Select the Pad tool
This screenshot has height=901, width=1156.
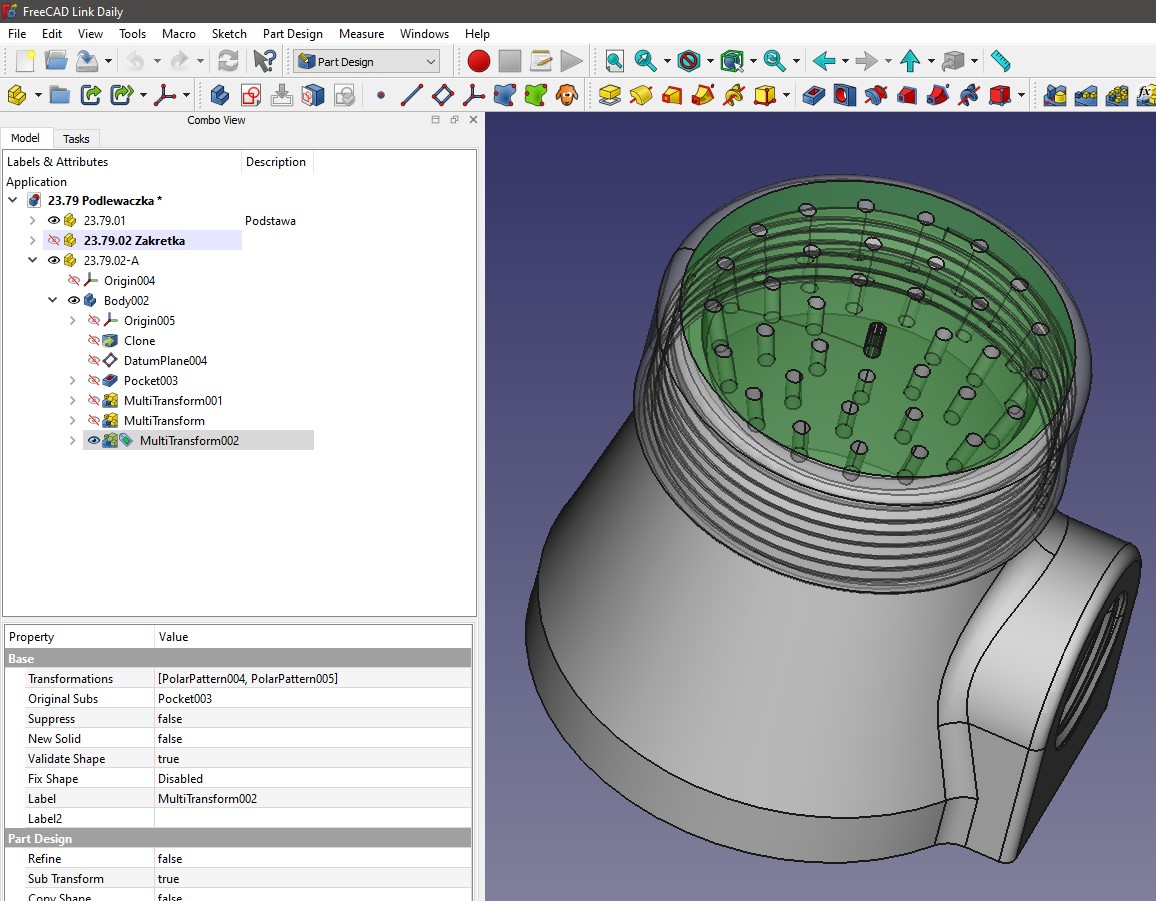point(610,95)
